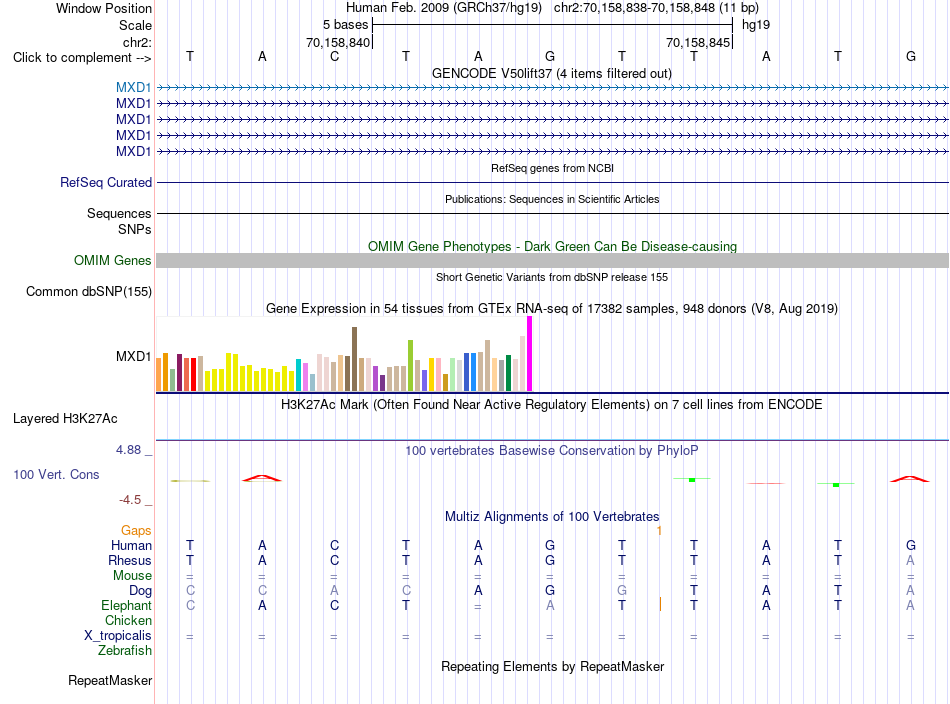Click the 'OMIM Genes' label

[113, 261]
